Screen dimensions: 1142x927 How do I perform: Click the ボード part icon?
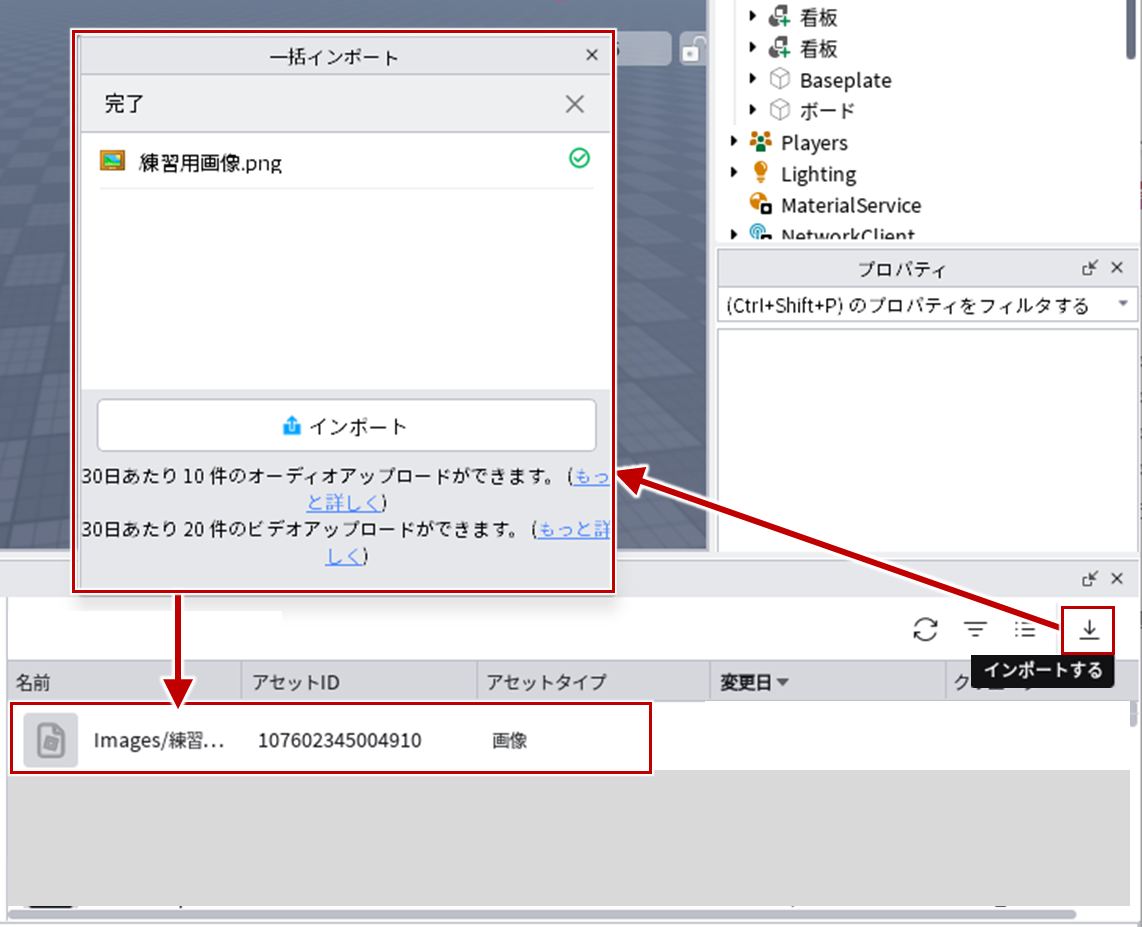point(780,110)
